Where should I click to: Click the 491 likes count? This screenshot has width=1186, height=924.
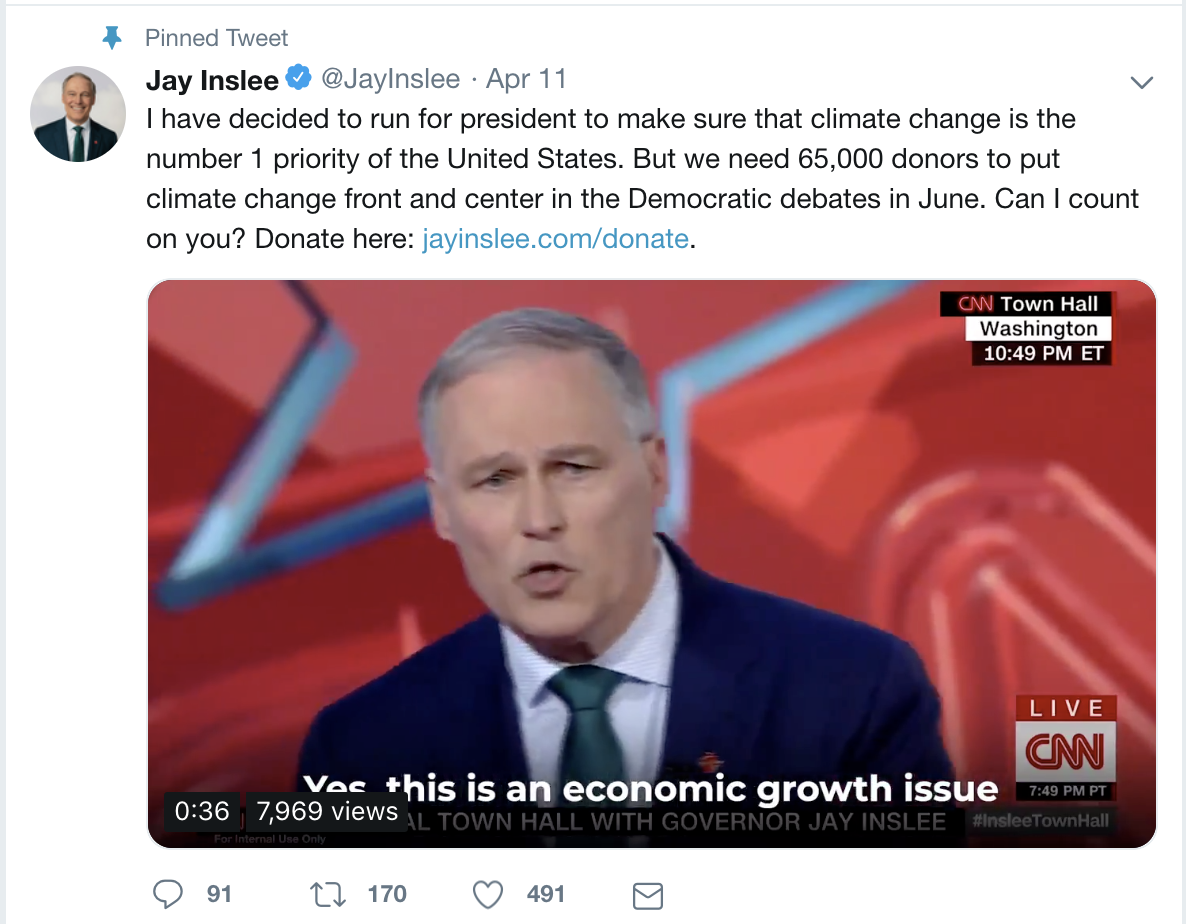546,893
